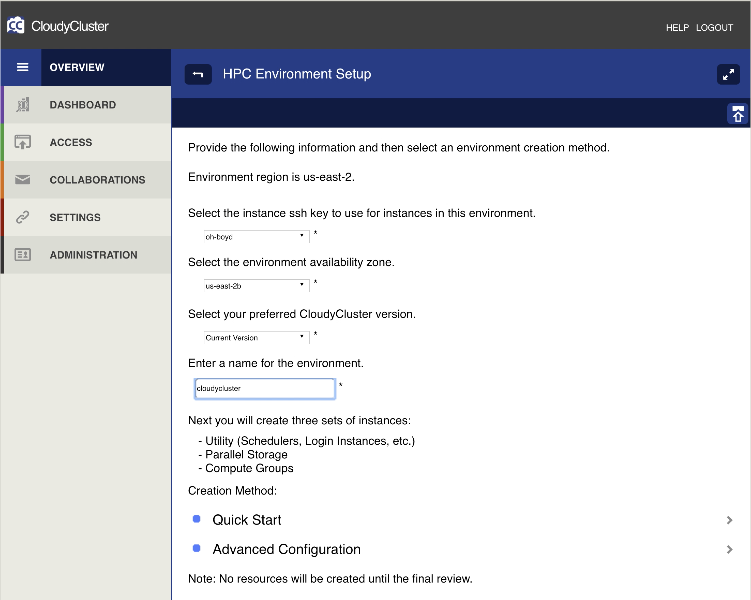Toggle the hamburger menu icon
The width and height of the screenshot is (751, 600).
click(22, 67)
